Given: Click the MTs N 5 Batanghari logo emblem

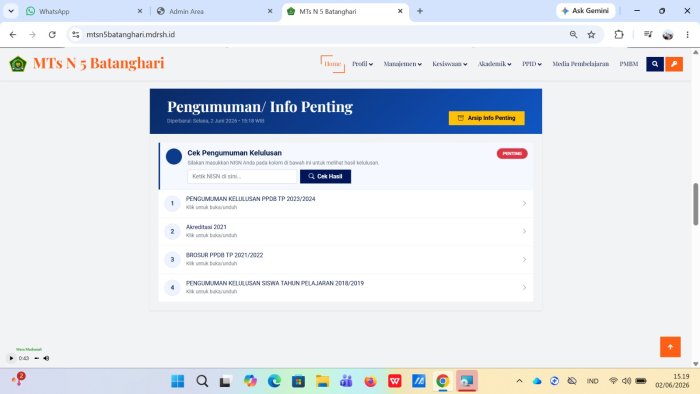Looking at the screenshot, I should click(18, 64).
